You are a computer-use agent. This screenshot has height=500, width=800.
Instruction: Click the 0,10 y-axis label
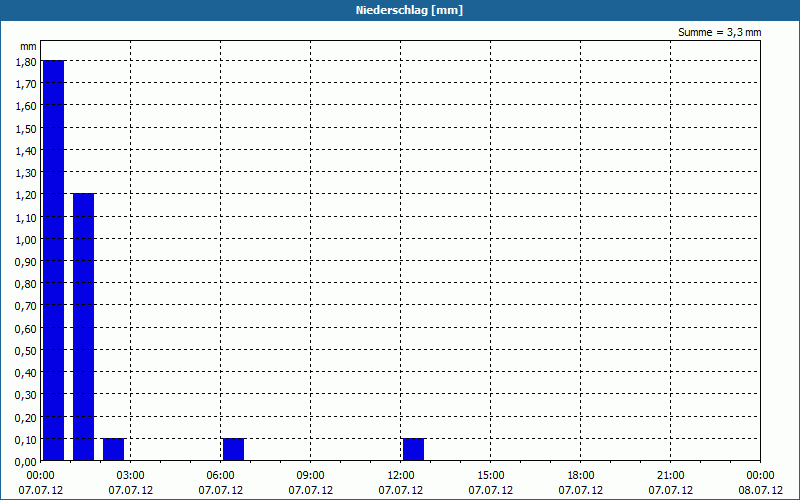pyautogui.click(x=26, y=439)
